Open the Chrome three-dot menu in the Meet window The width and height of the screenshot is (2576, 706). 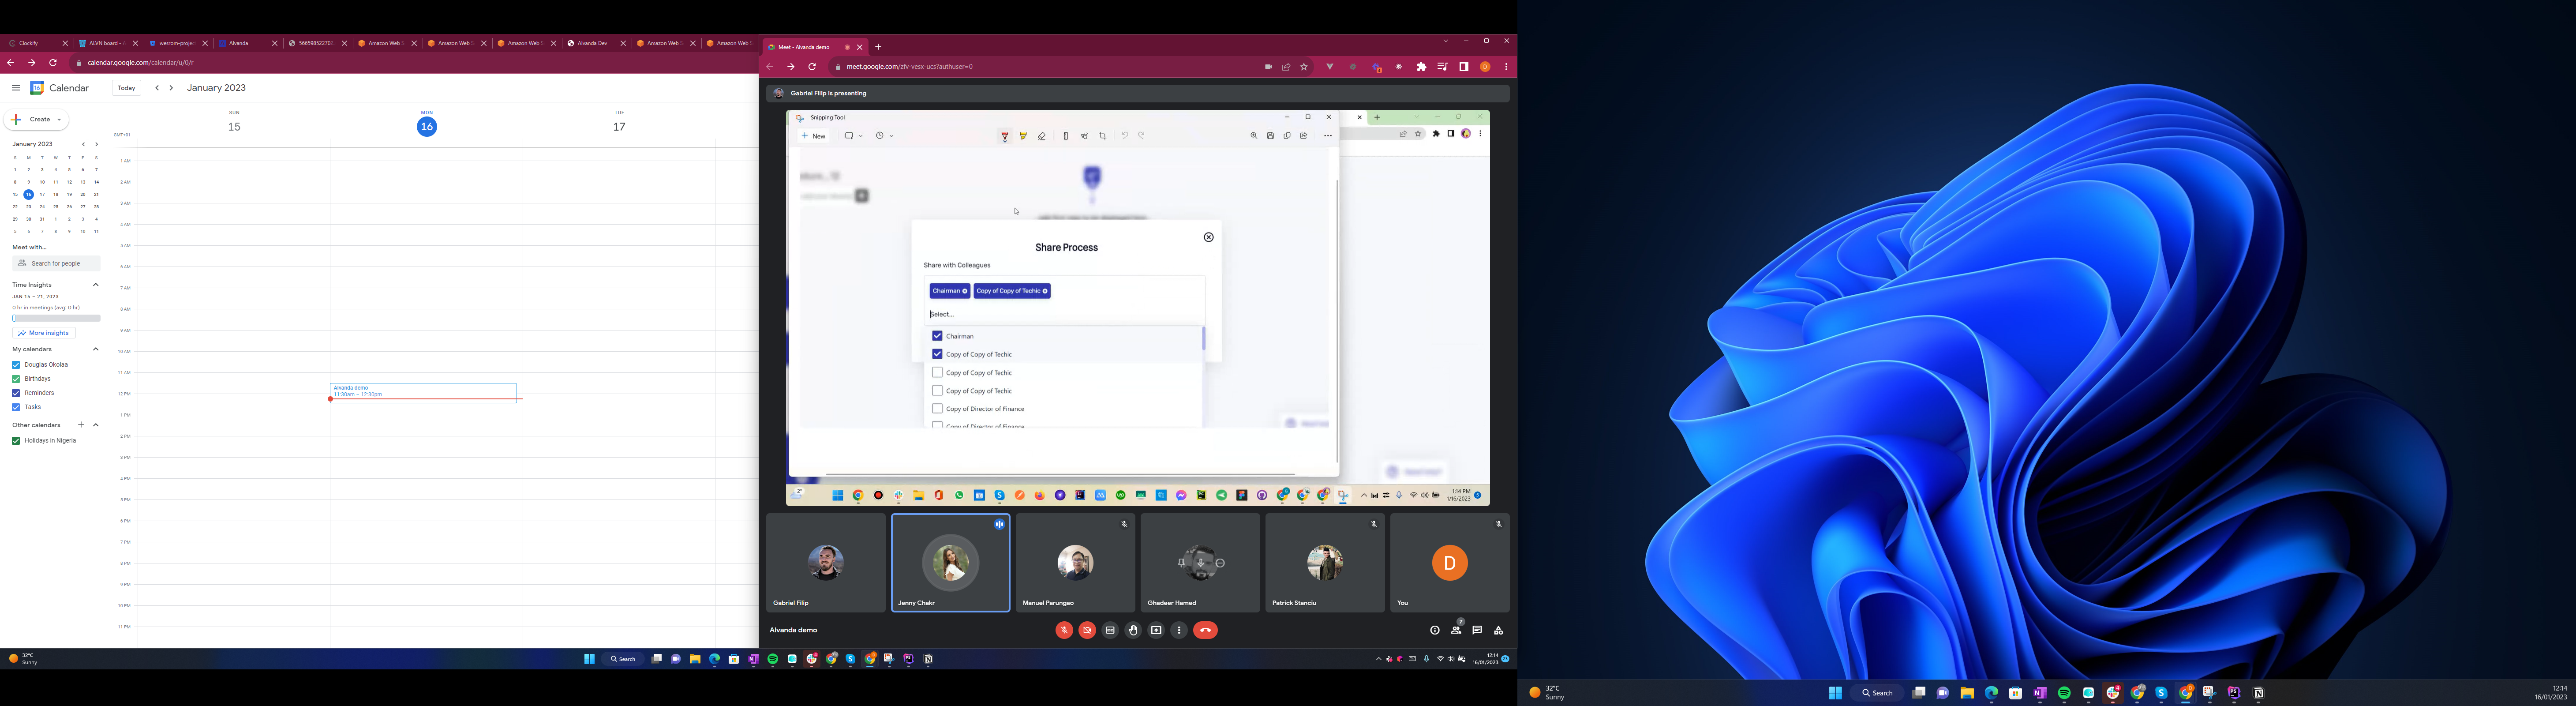[1506, 67]
